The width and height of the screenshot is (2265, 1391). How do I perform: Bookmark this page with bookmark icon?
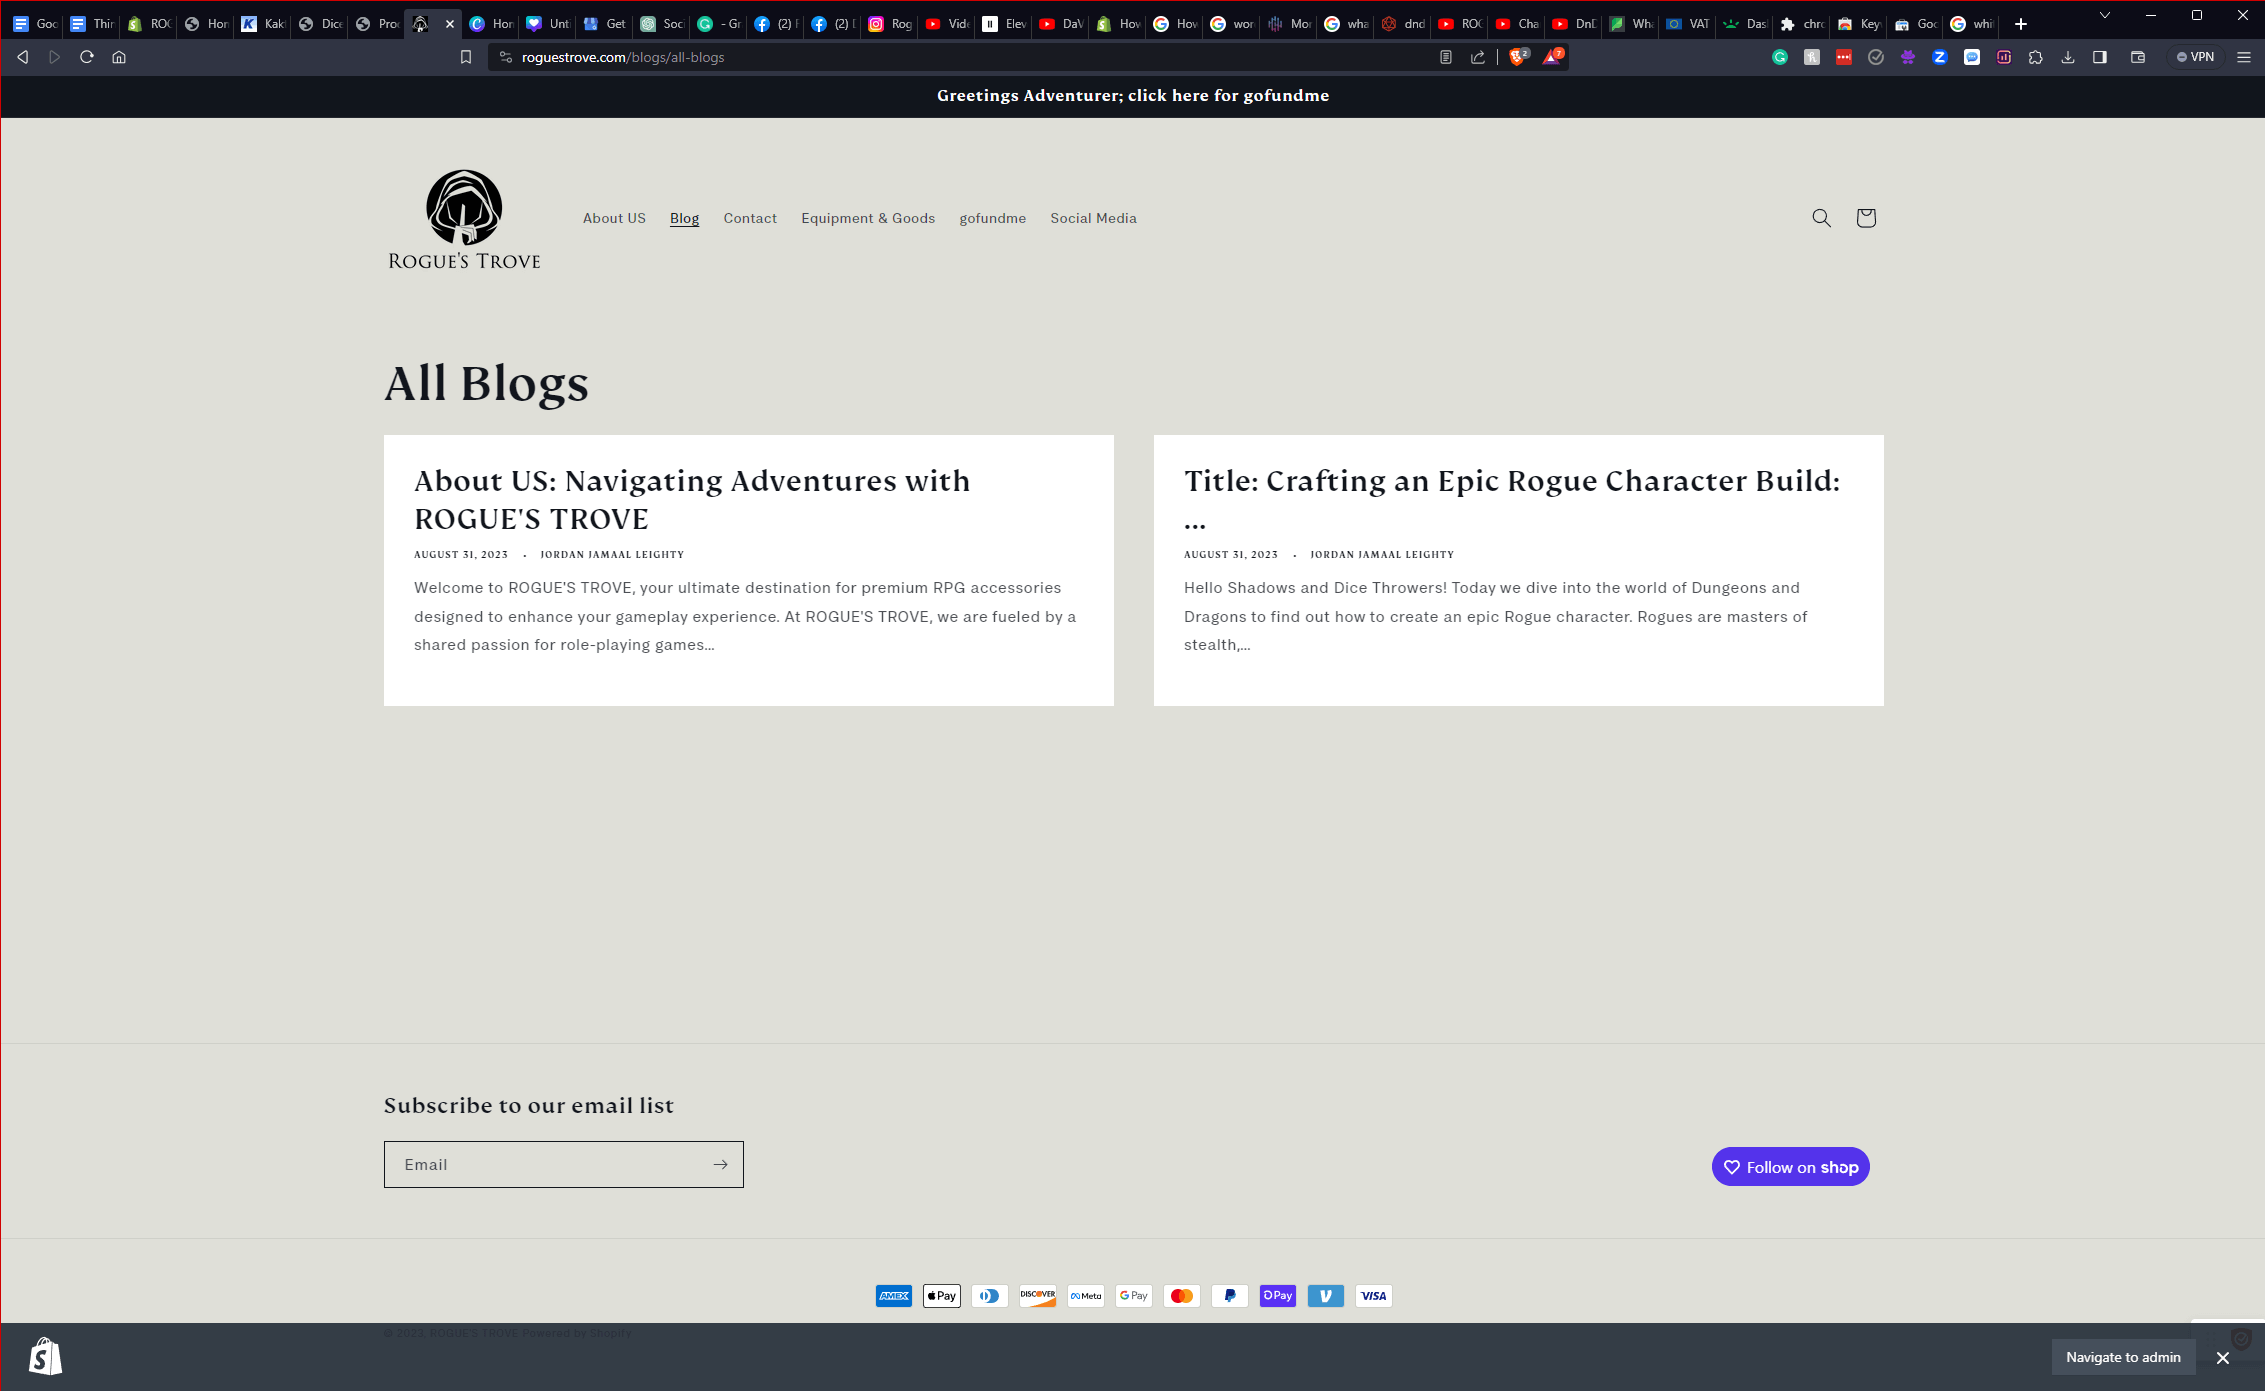click(466, 57)
